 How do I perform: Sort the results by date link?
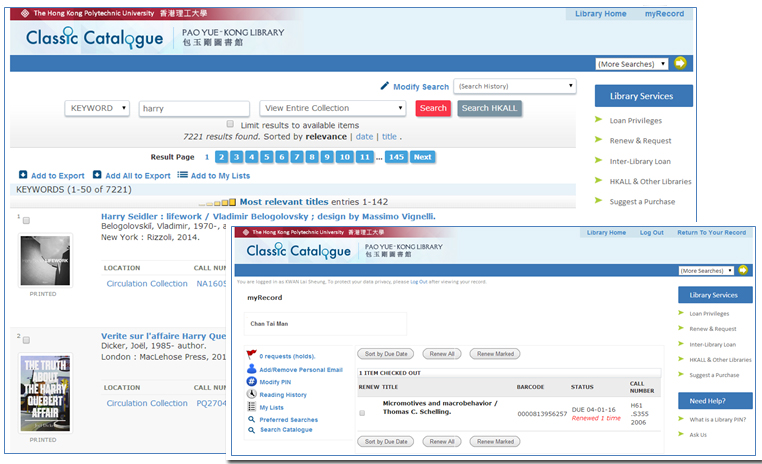coord(364,137)
